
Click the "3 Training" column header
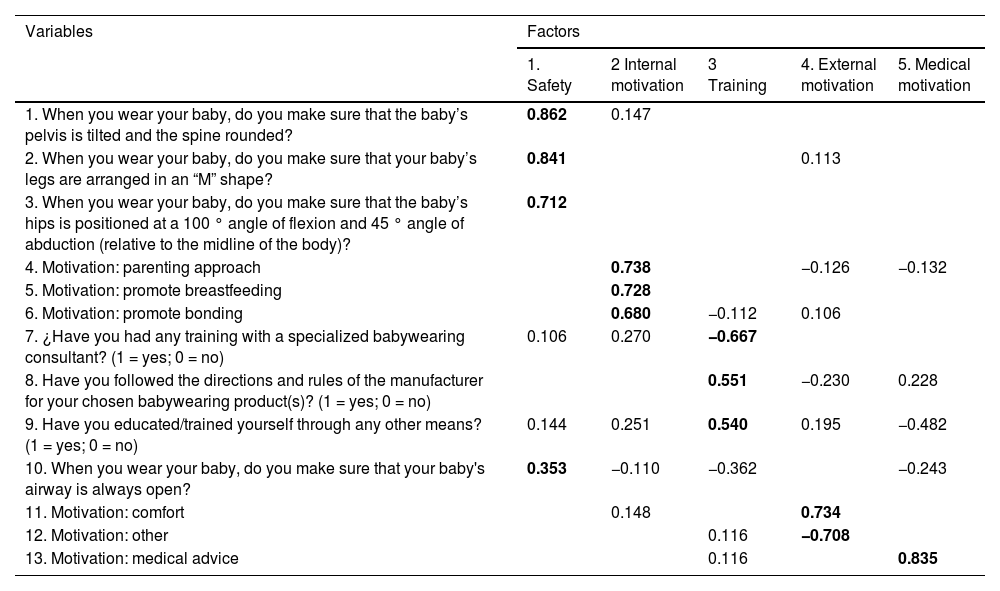coord(736,75)
